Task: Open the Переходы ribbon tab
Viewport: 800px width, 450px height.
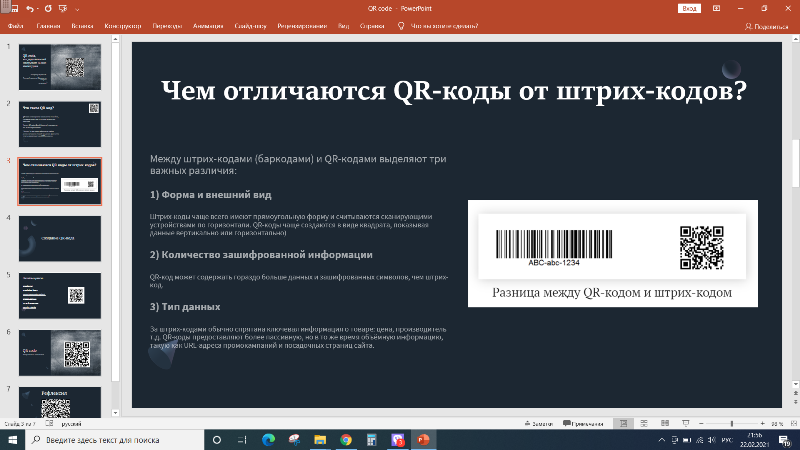Action: pyautogui.click(x=167, y=26)
